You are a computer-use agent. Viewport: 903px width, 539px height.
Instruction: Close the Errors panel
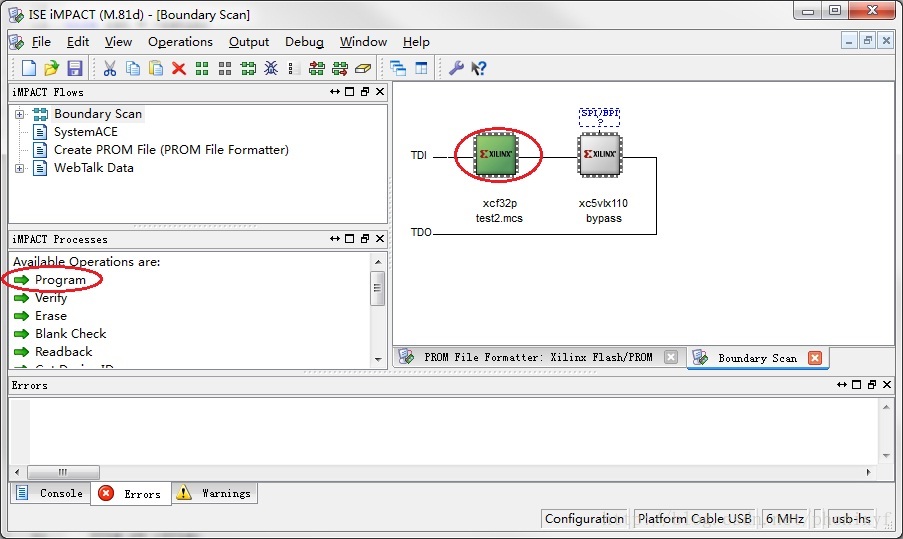887,384
